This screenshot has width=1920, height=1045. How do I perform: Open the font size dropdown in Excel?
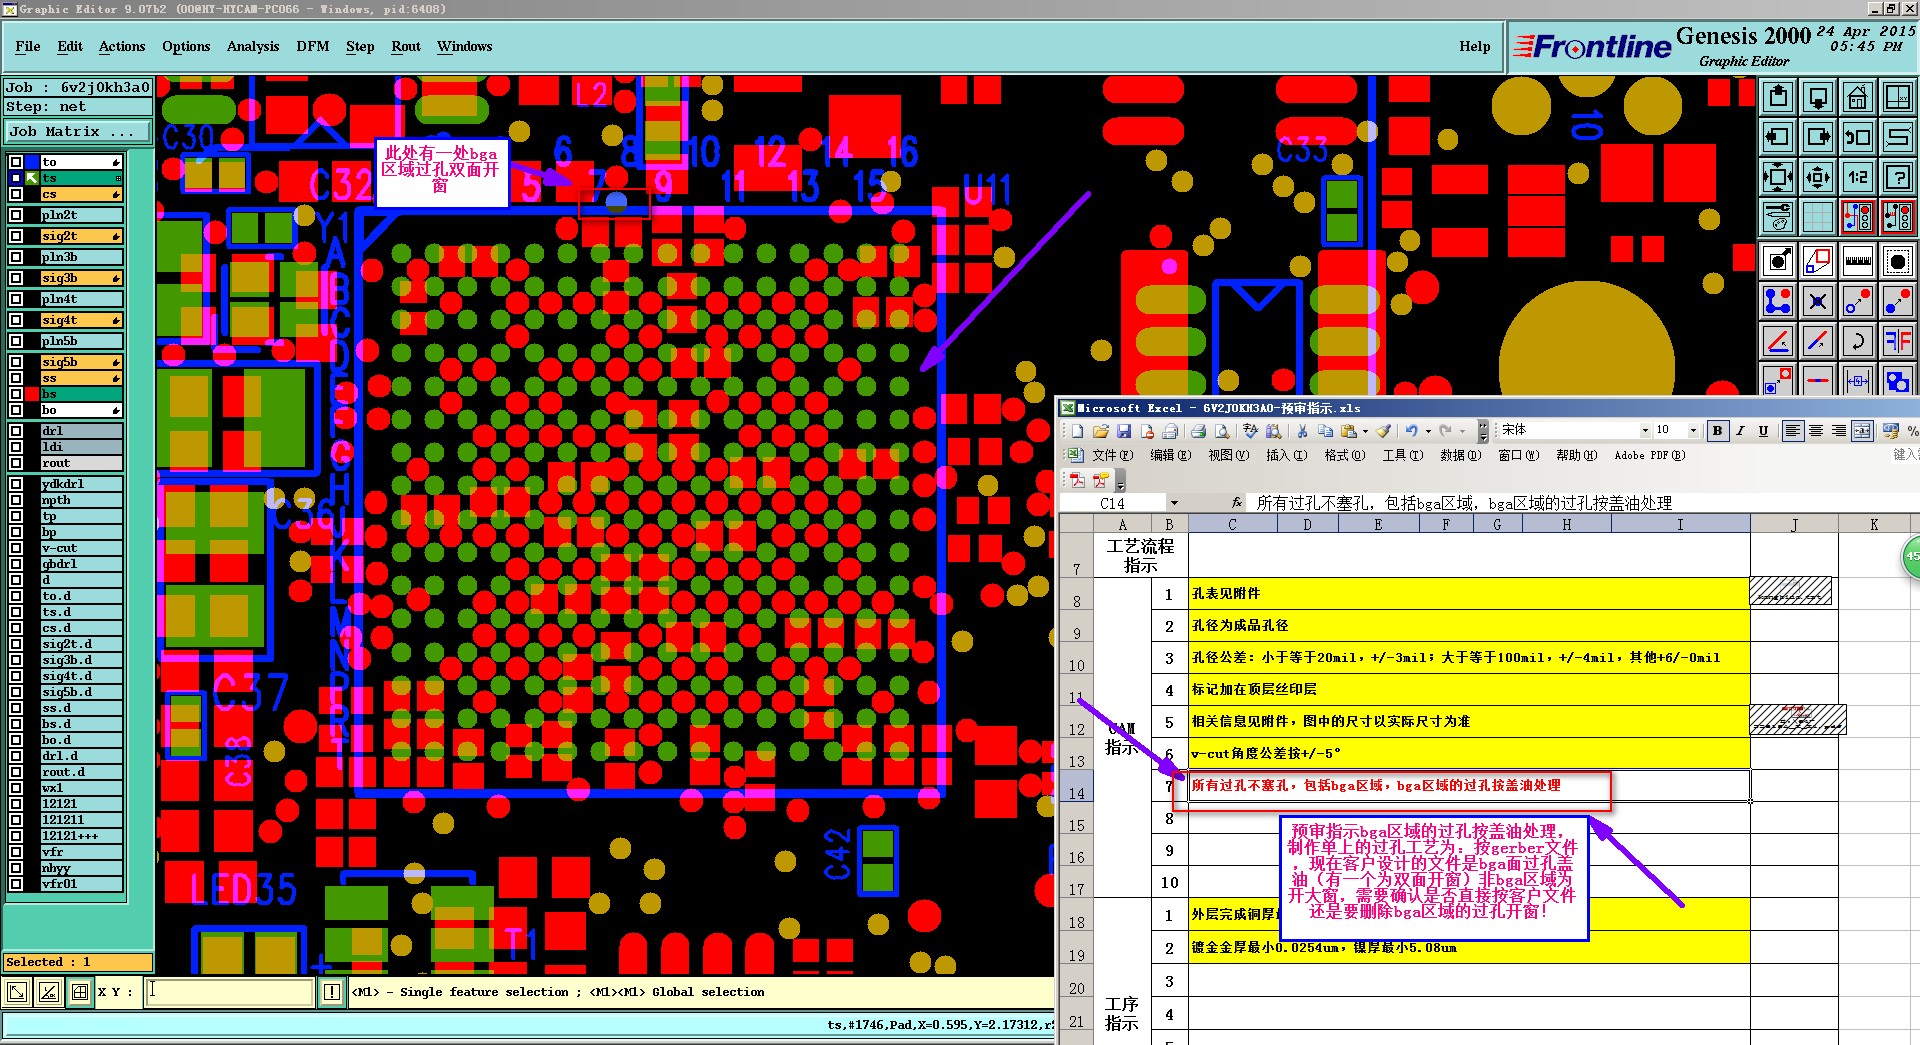[x=1693, y=431]
